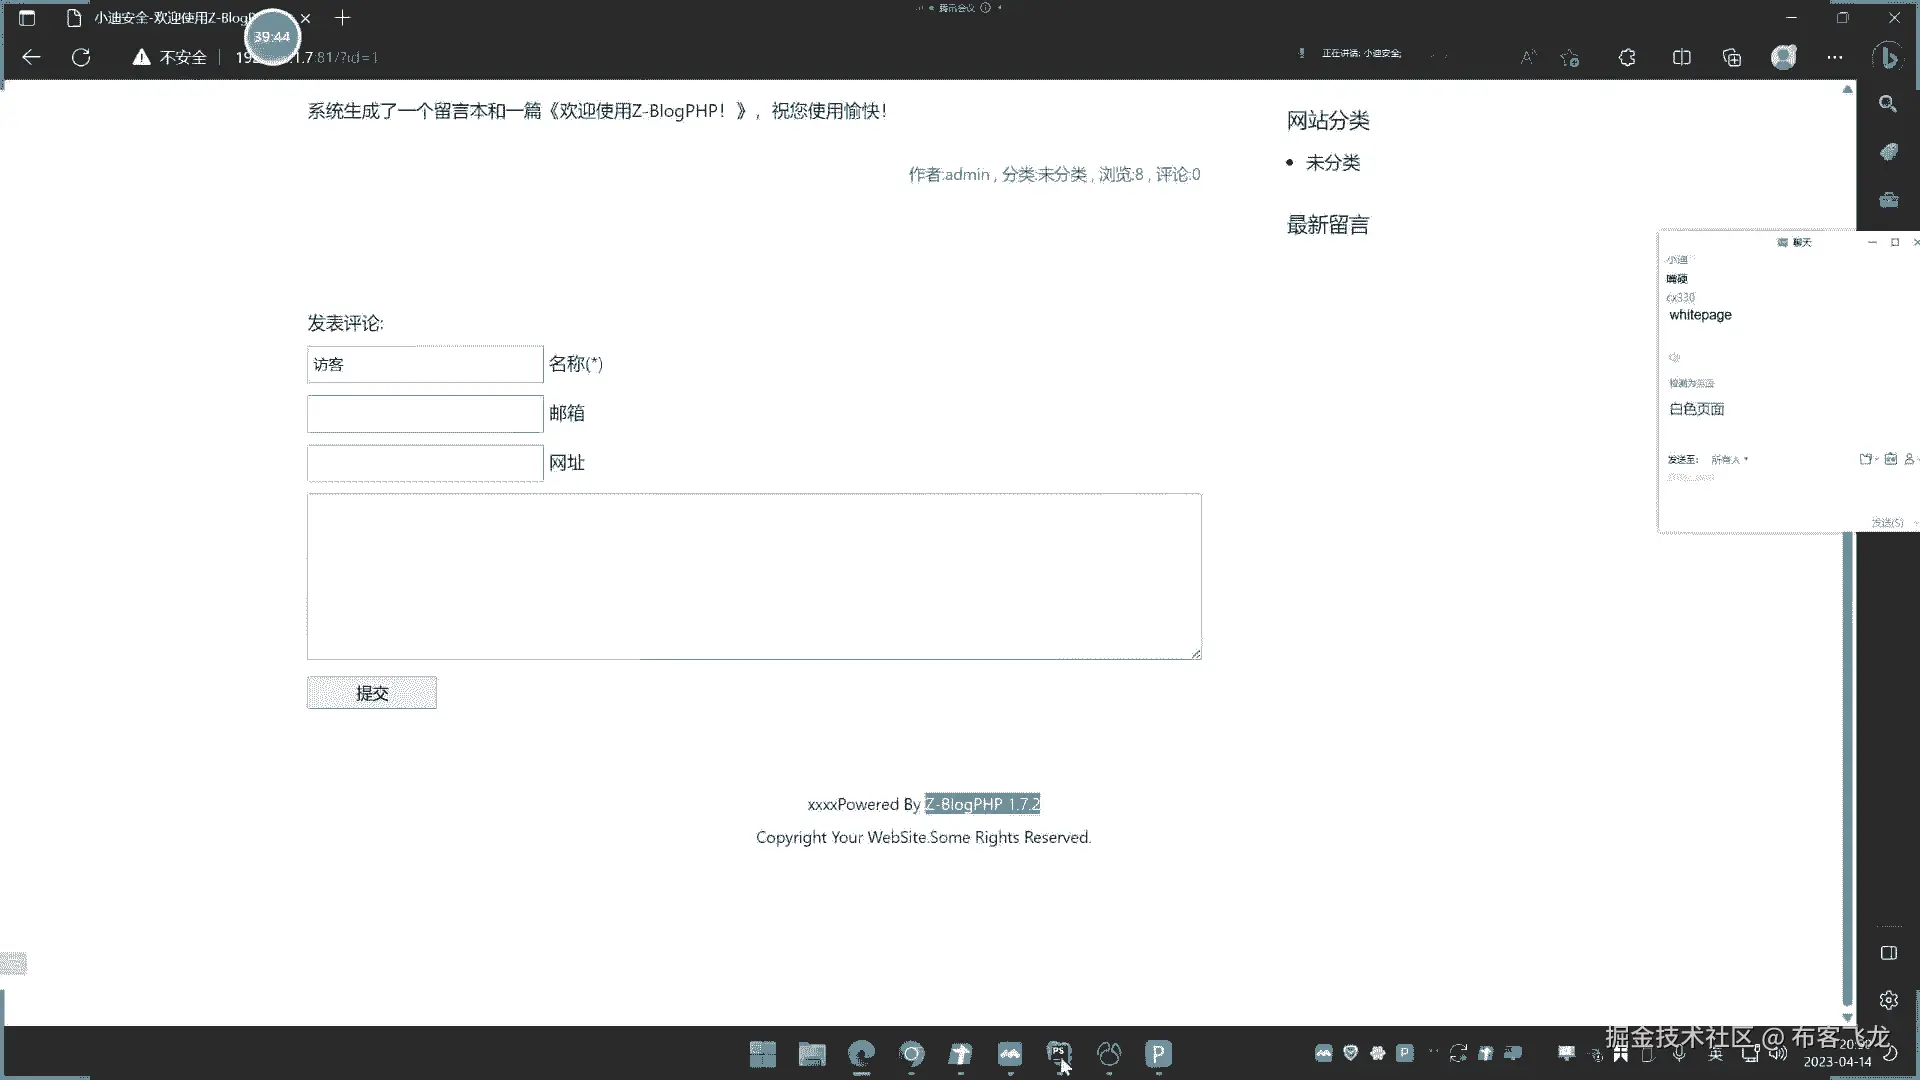The width and height of the screenshot is (1920, 1080).
Task: Toggle split screen view icon
Action: click(x=1681, y=57)
